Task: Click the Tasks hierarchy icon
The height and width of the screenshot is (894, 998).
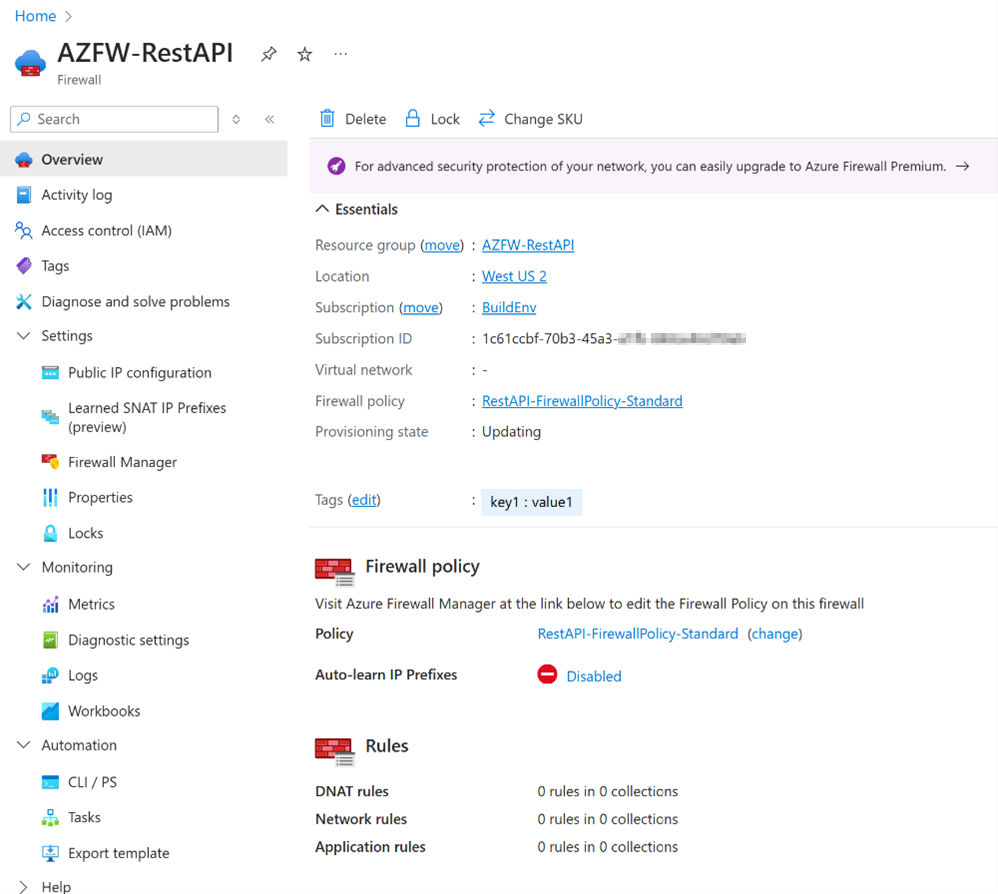Action: (x=50, y=817)
